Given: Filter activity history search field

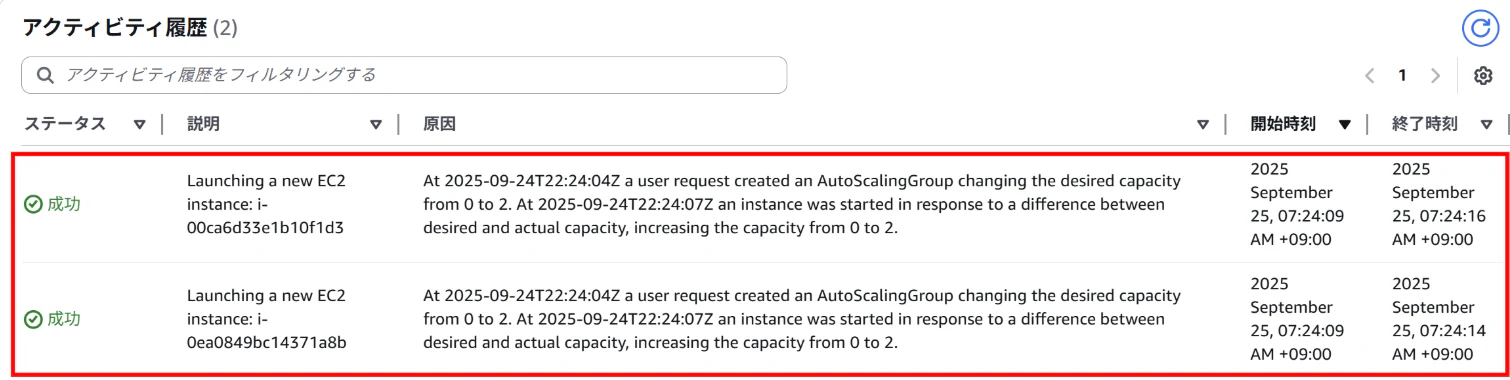Looking at the screenshot, I should [x=404, y=75].
